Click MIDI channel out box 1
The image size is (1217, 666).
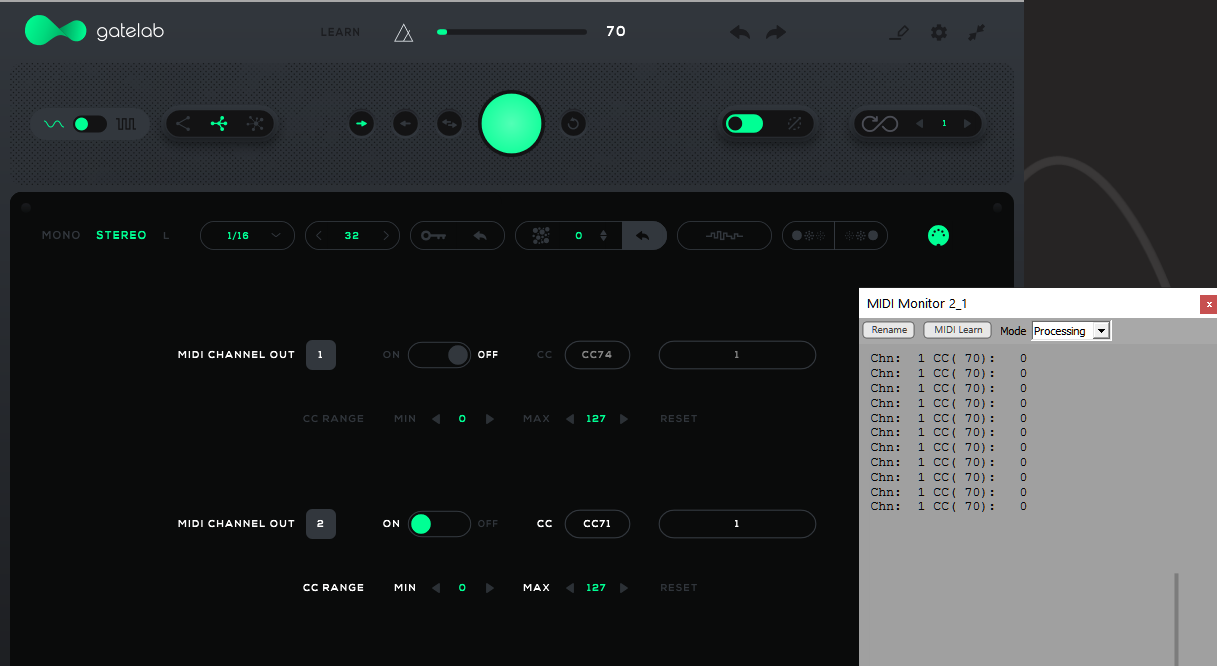pyautogui.click(x=320, y=355)
